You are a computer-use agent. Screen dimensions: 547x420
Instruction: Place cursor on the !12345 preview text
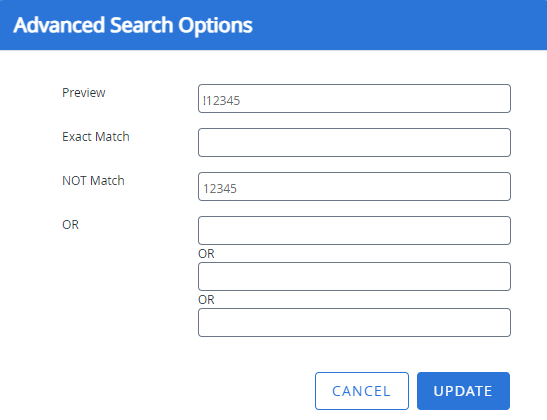[222, 101]
